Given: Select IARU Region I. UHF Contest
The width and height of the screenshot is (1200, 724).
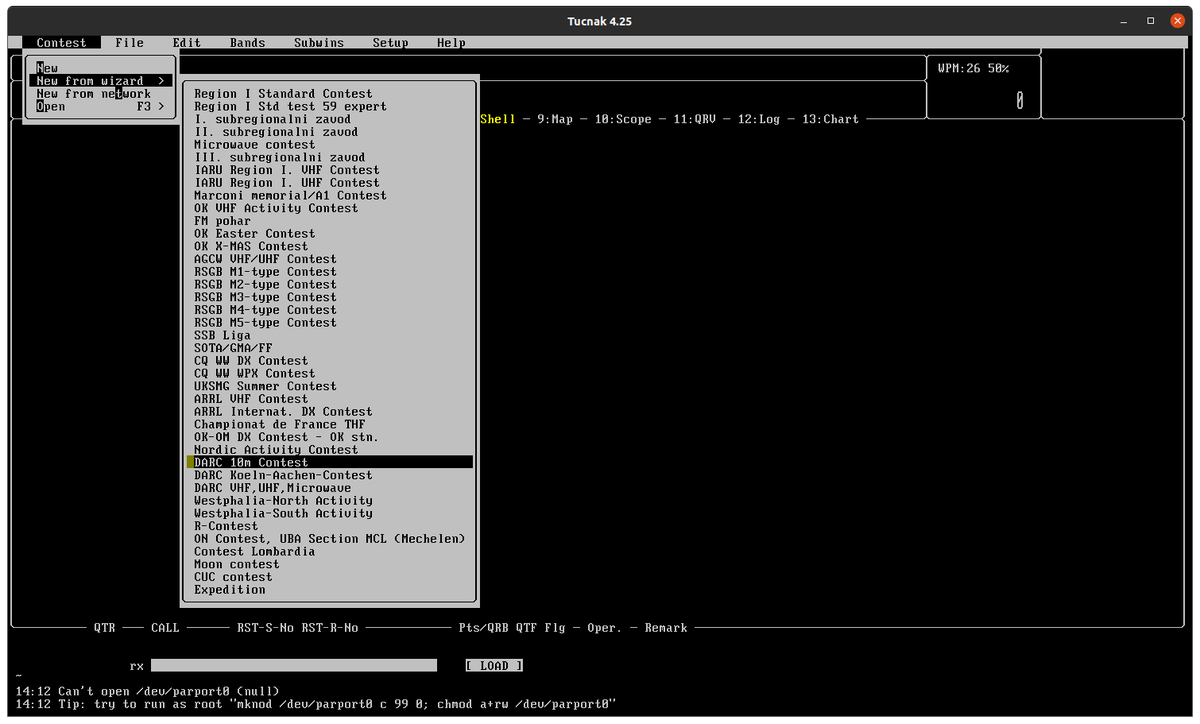Looking at the screenshot, I should pos(329,183).
